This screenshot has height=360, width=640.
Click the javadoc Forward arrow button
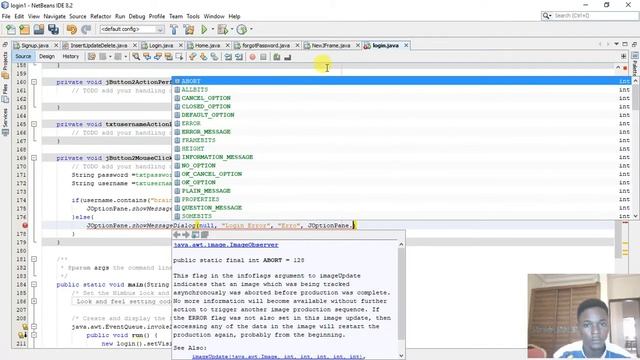[186, 235]
